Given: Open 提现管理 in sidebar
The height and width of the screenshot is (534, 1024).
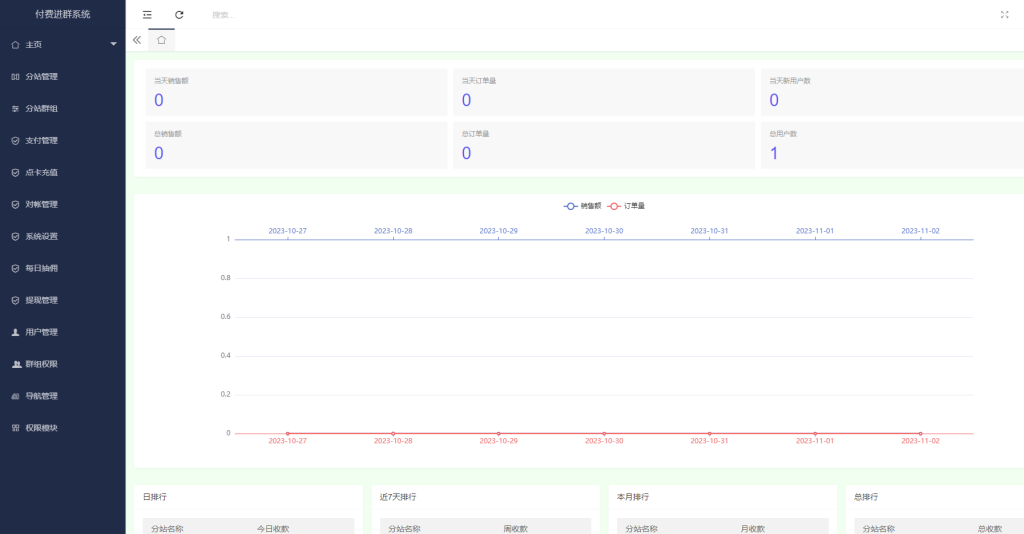Looking at the screenshot, I should point(41,300).
